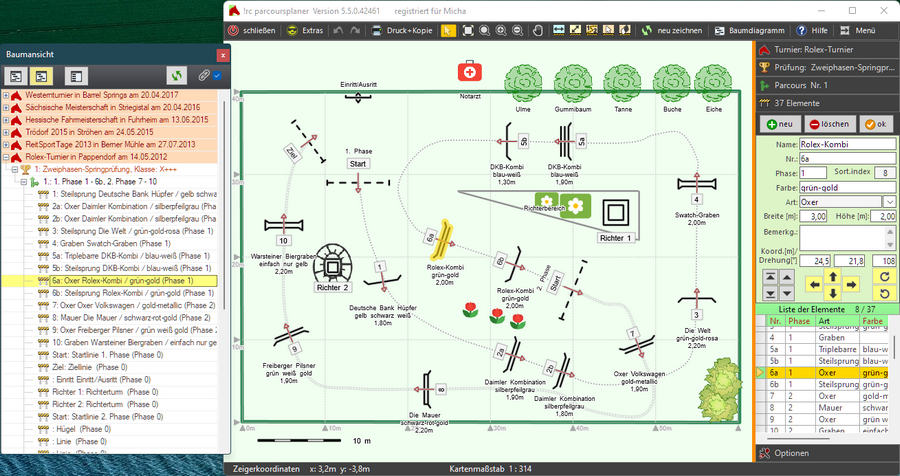This screenshot has width=900, height=476.
Task: Collapse the Zweiphasen-Springprüfung tree node
Action: 15,169
